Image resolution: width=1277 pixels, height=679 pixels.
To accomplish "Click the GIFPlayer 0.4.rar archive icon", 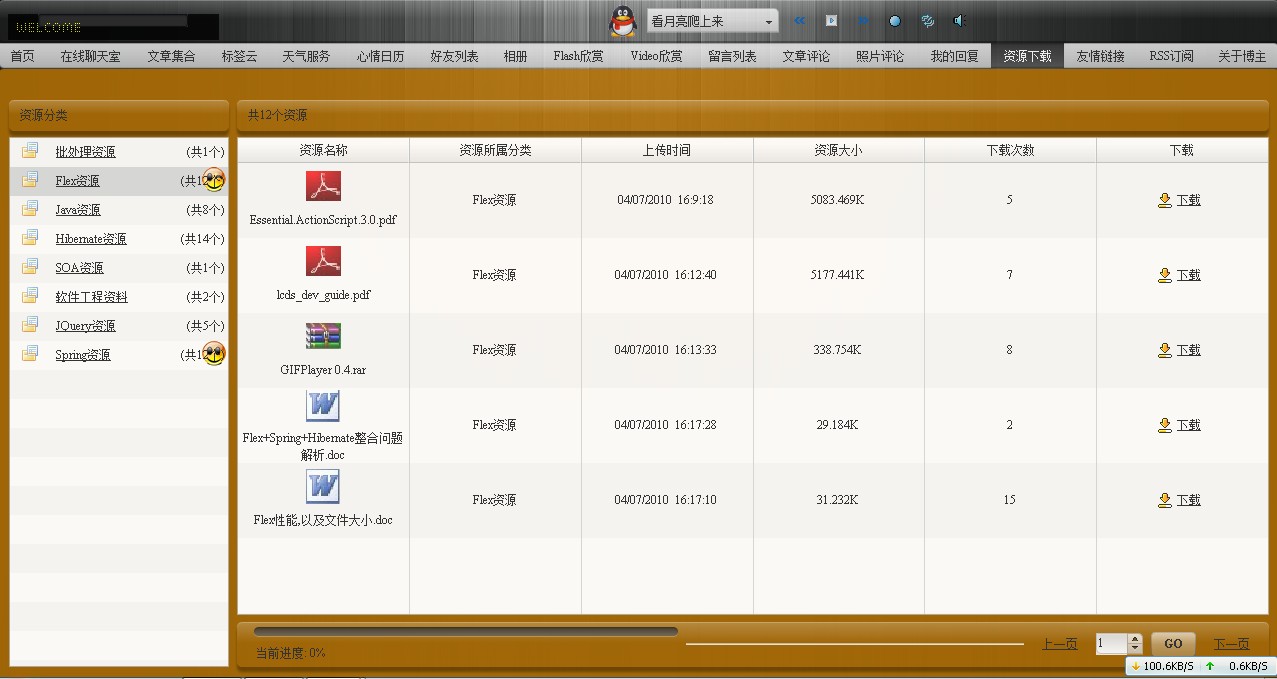I will pyautogui.click(x=323, y=336).
